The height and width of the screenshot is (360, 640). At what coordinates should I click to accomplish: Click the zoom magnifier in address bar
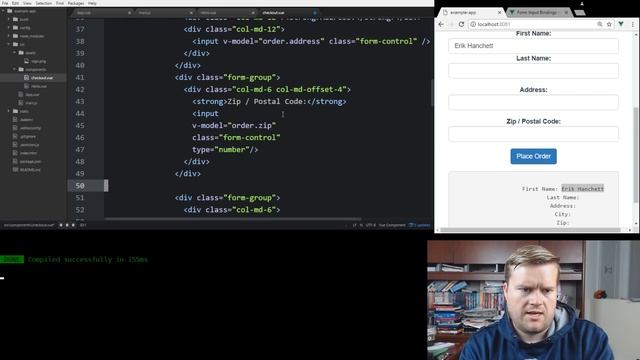pyautogui.click(x=600, y=24)
